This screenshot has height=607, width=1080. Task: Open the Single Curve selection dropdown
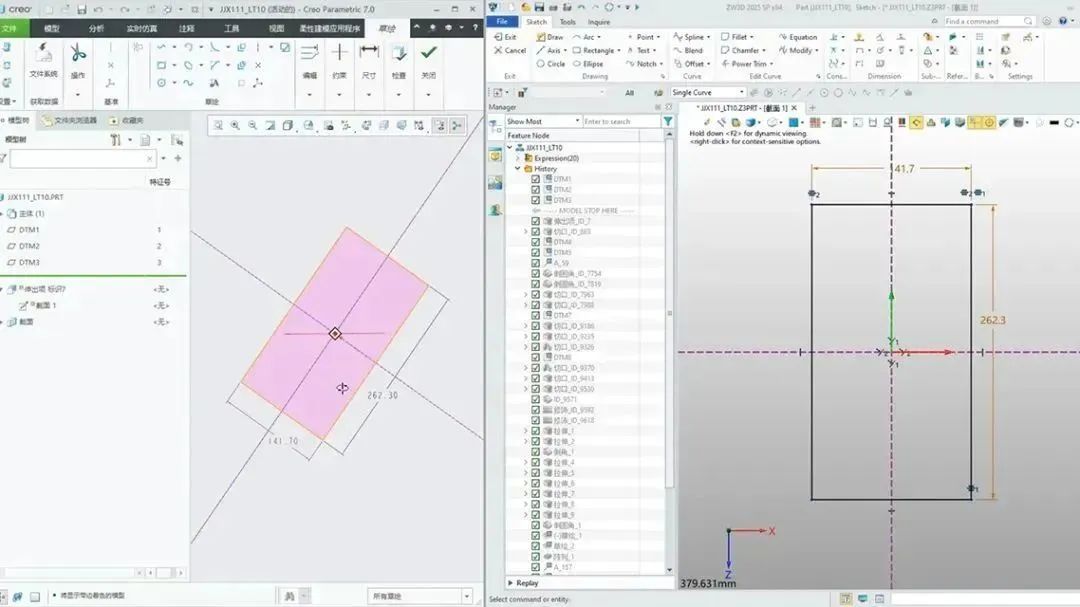(x=706, y=93)
